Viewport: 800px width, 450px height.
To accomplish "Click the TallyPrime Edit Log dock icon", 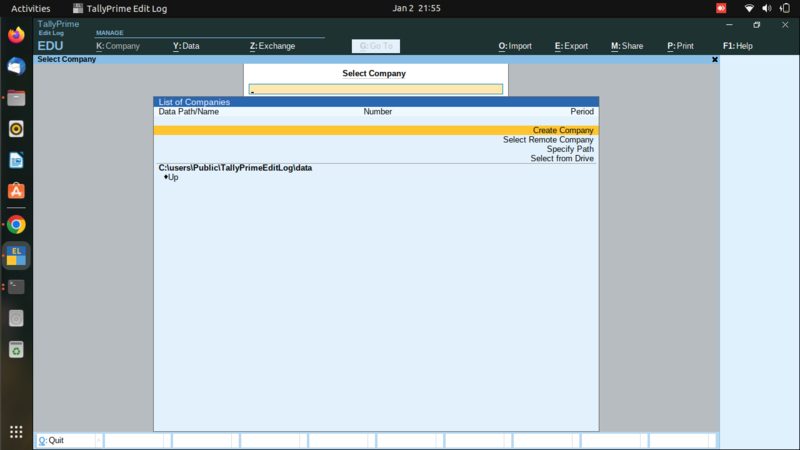I will coord(16,255).
